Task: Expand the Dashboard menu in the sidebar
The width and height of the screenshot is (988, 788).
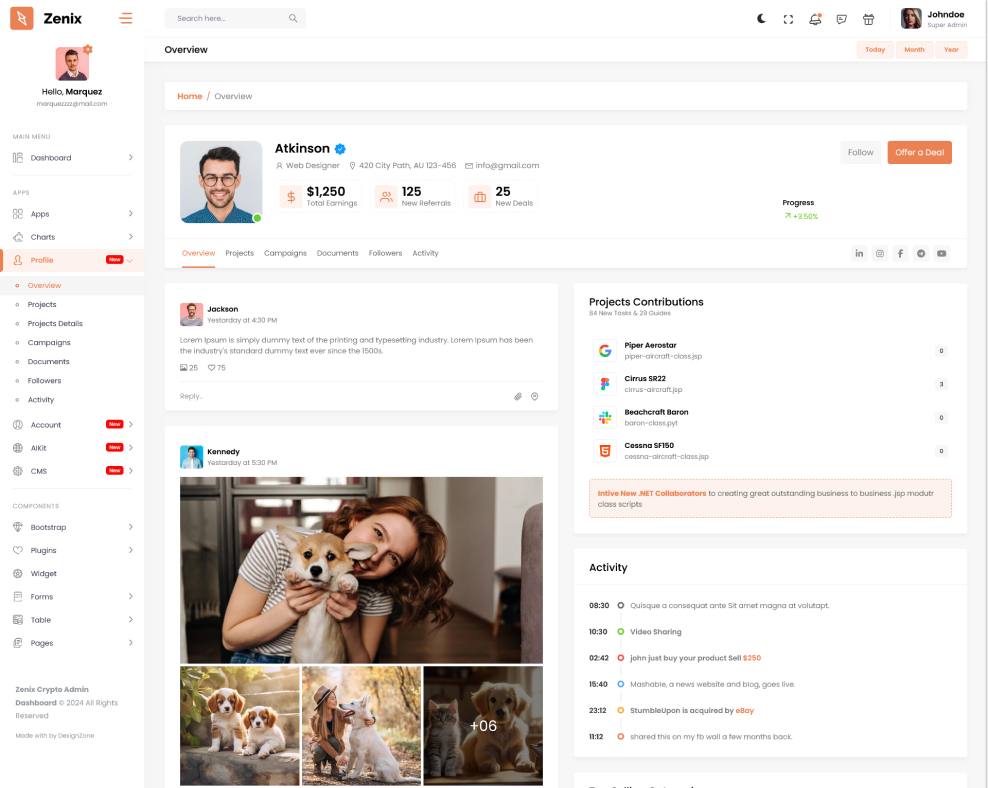Action: (72, 158)
